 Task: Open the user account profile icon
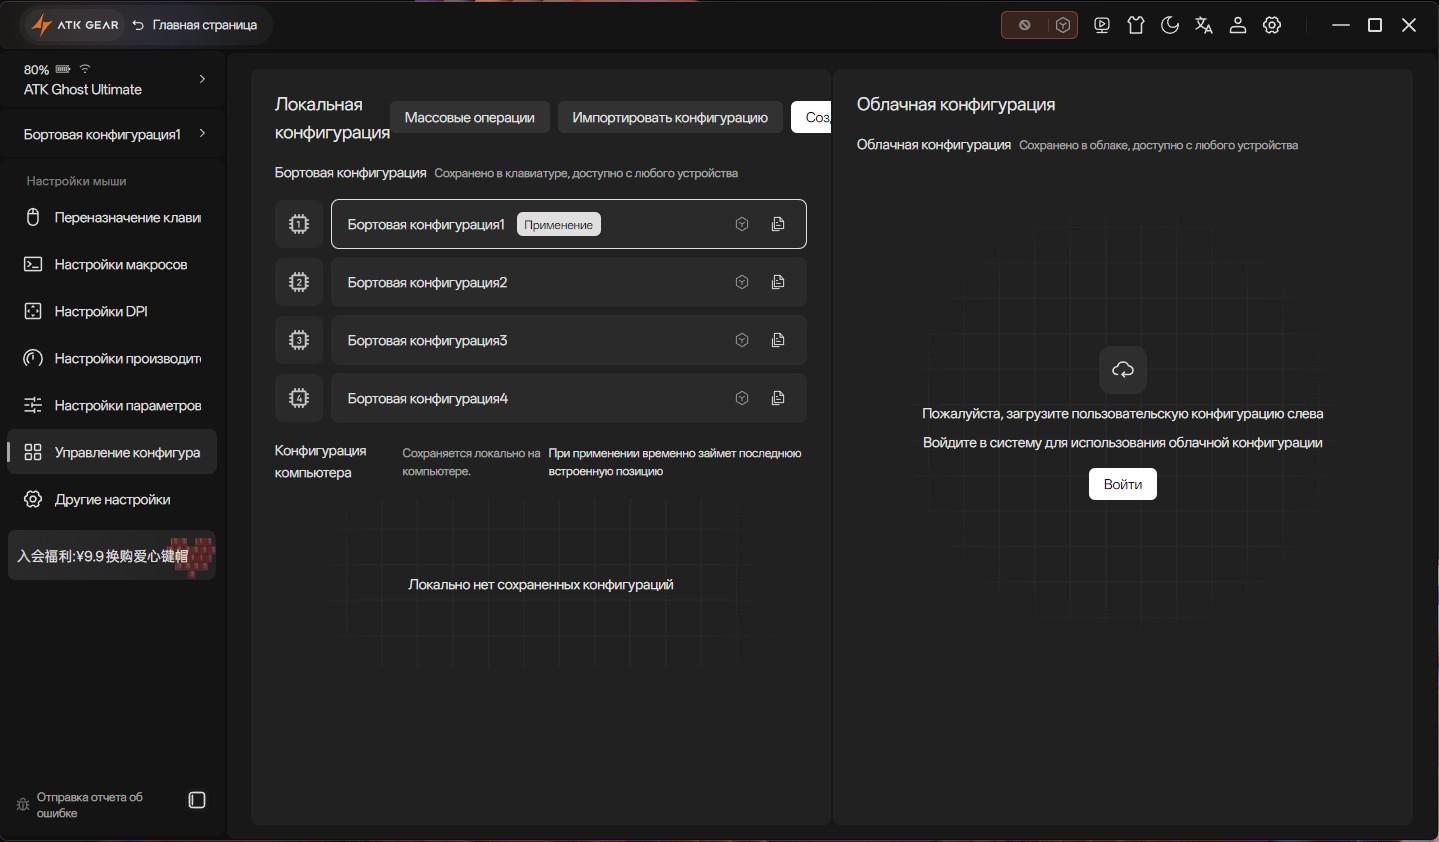[x=1238, y=26]
